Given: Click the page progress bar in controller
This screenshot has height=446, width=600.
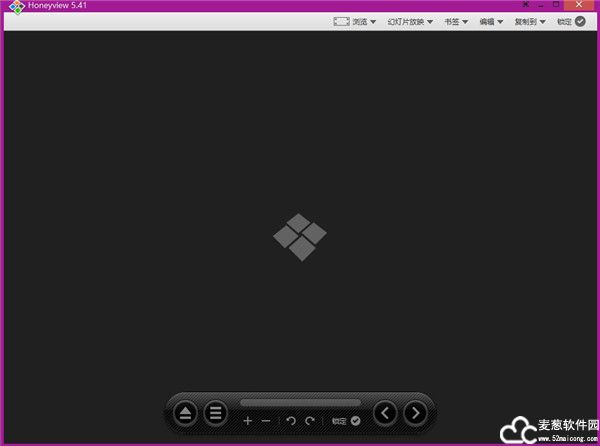Looking at the screenshot, I should coord(300,402).
